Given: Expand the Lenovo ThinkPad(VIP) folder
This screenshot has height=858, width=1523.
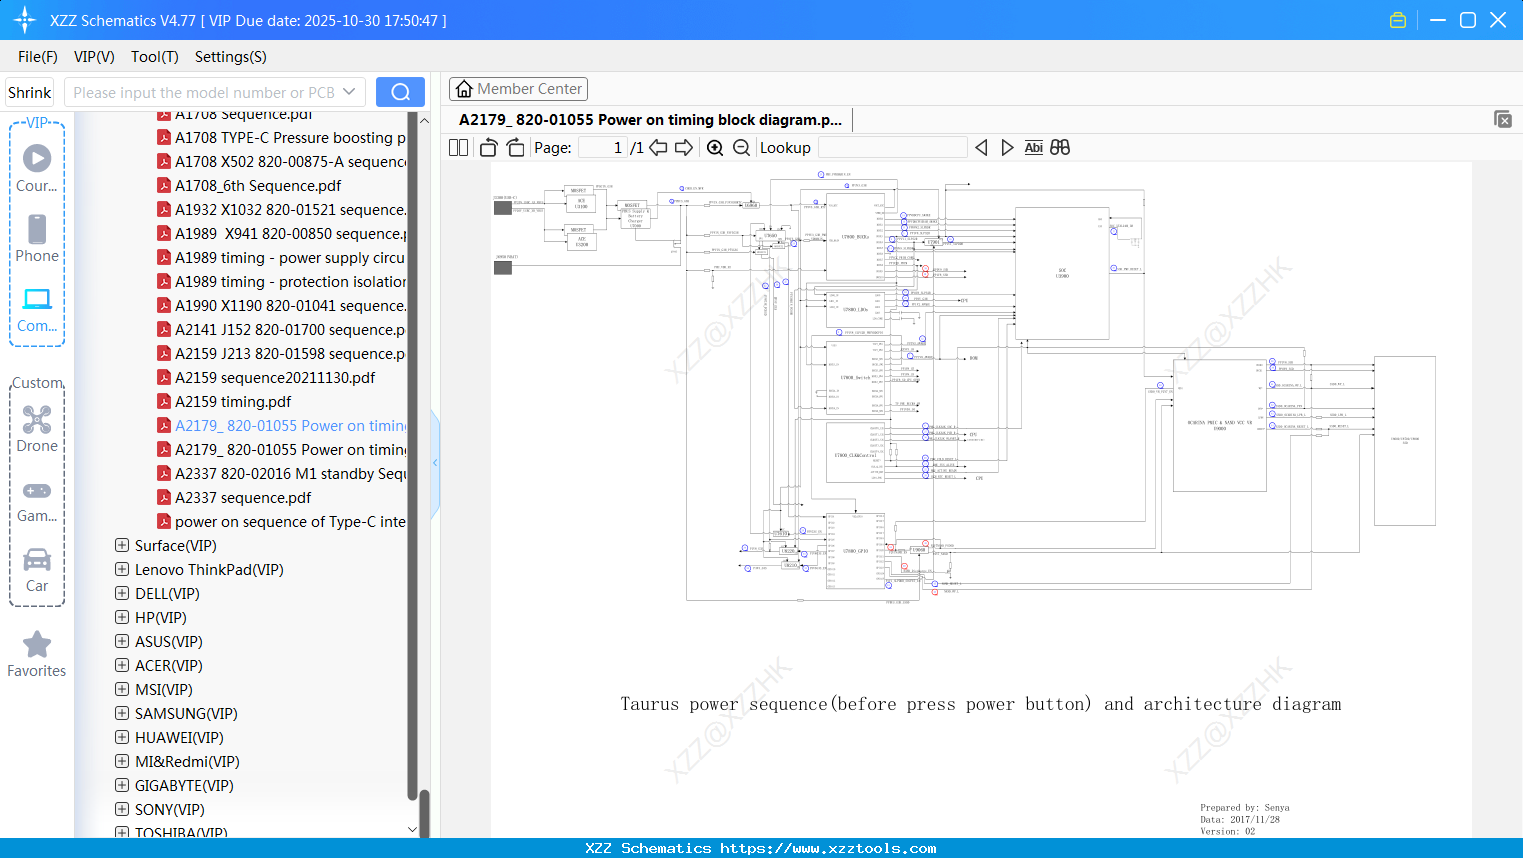Looking at the screenshot, I should point(122,570).
